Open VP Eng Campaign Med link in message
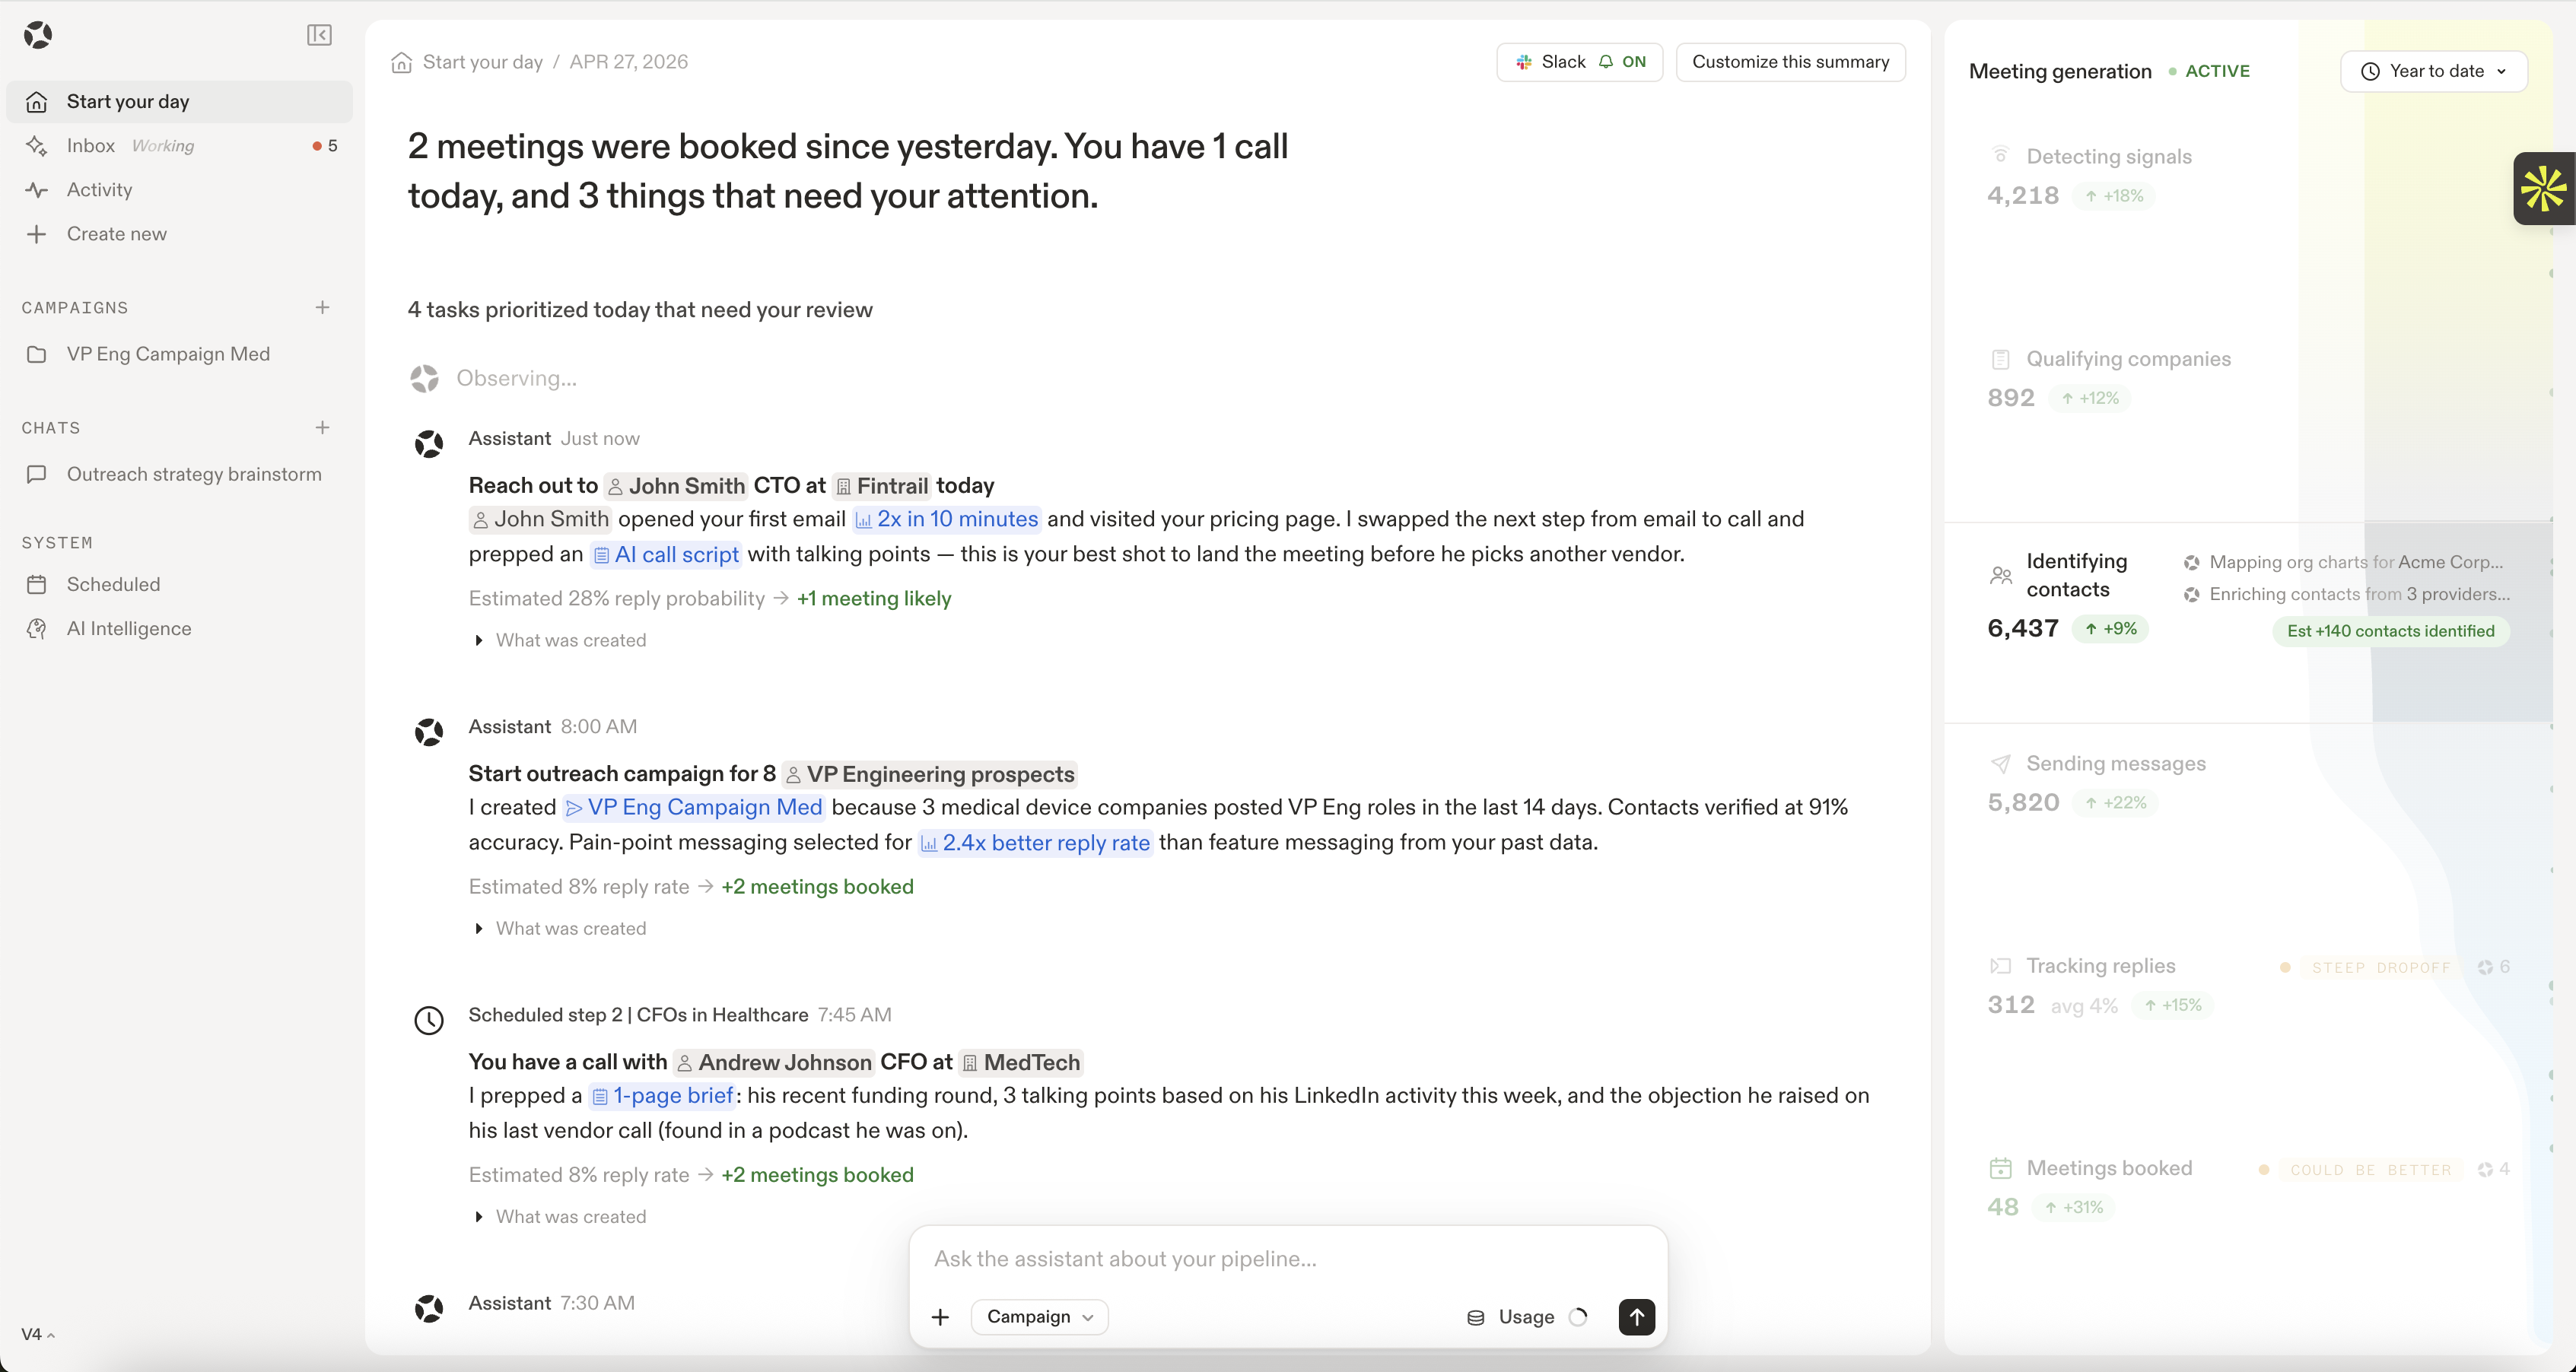The height and width of the screenshot is (1372, 2576). click(693, 807)
